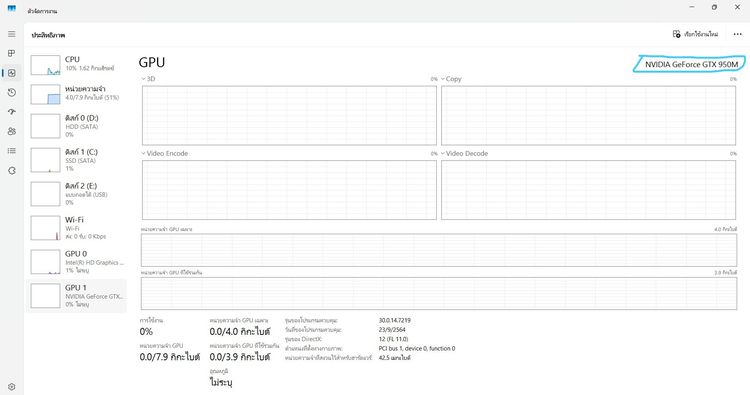Select GPU 1 NVIDIA GeForce entry
750x395 pixels.
click(x=77, y=296)
